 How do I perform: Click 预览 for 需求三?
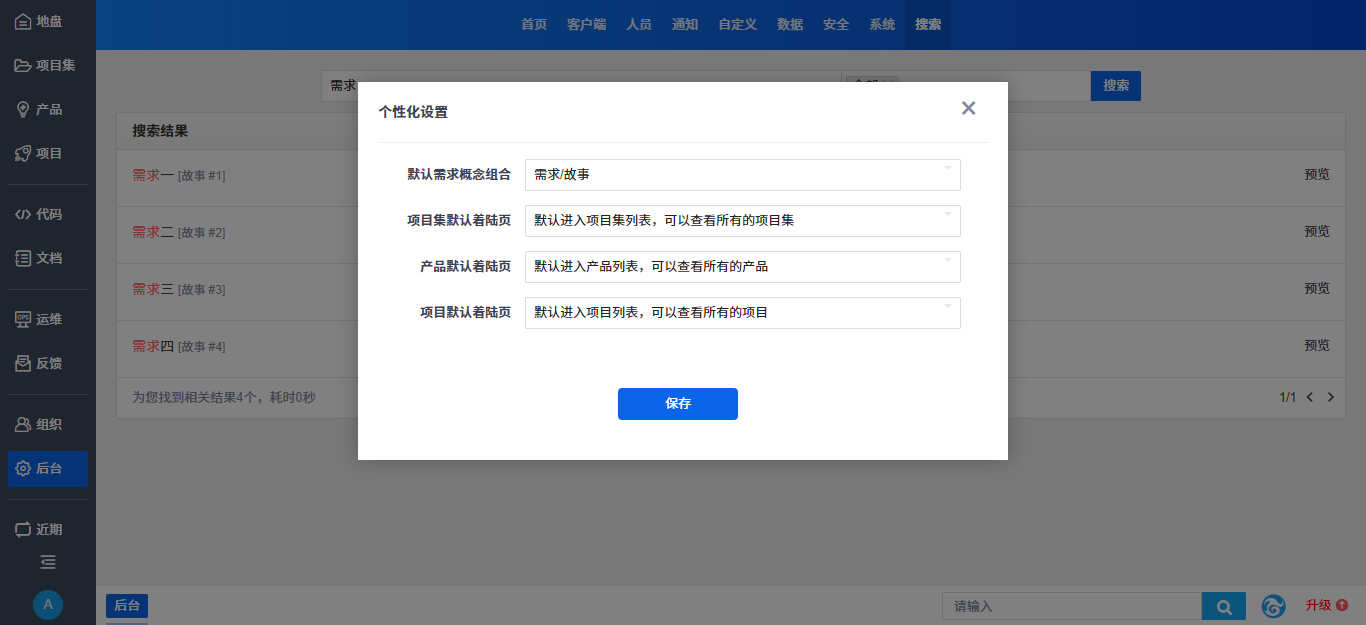pyautogui.click(x=1317, y=288)
